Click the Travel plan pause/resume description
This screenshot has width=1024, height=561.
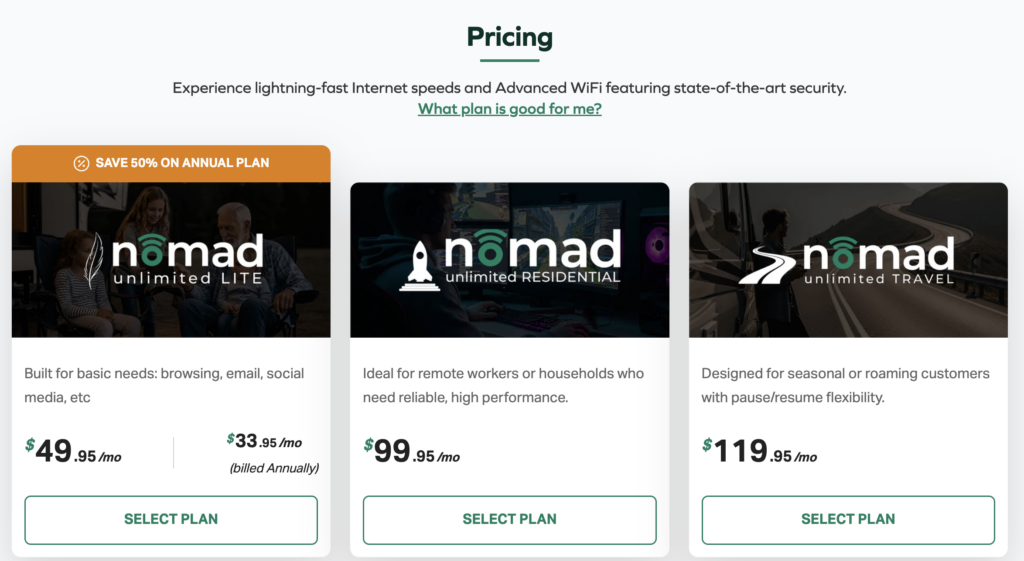tap(845, 385)
